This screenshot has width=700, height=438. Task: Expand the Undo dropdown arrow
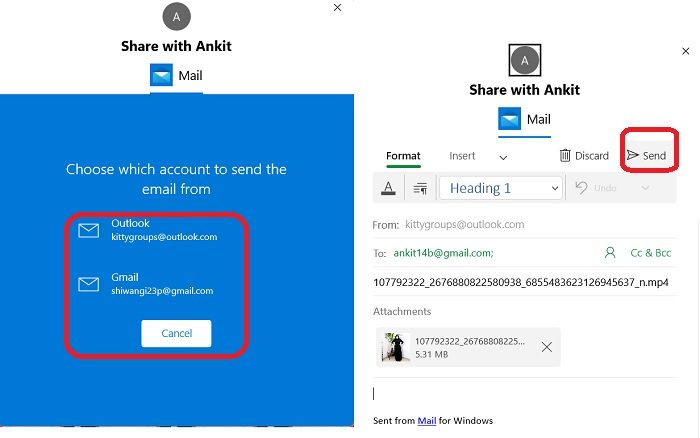point(645,188)
